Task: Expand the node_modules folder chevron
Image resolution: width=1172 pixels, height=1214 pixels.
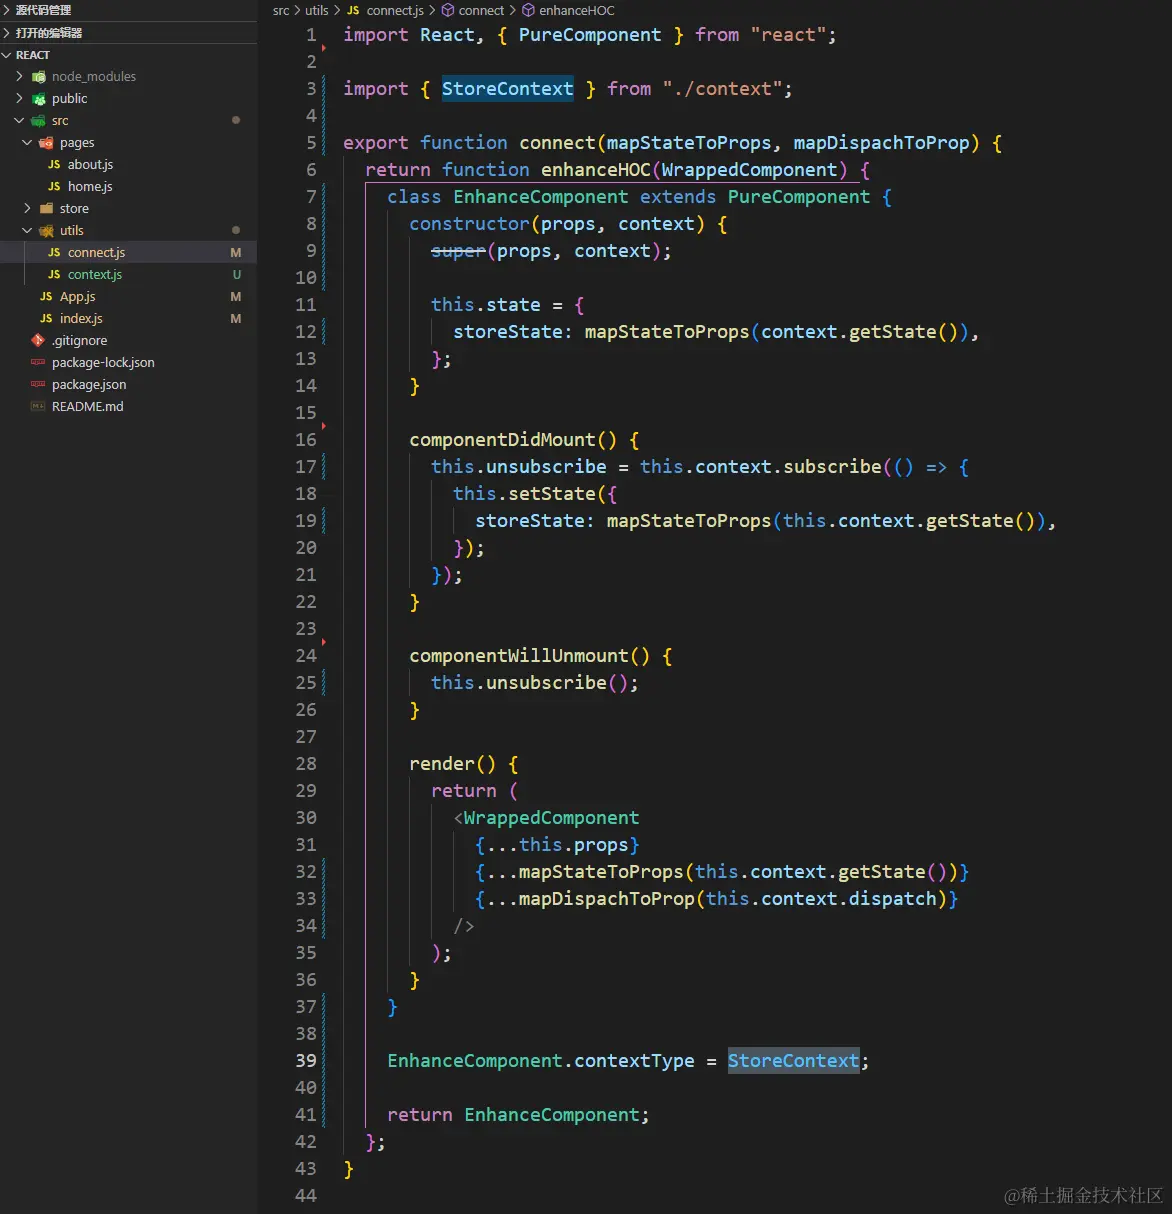Action: 19,76
